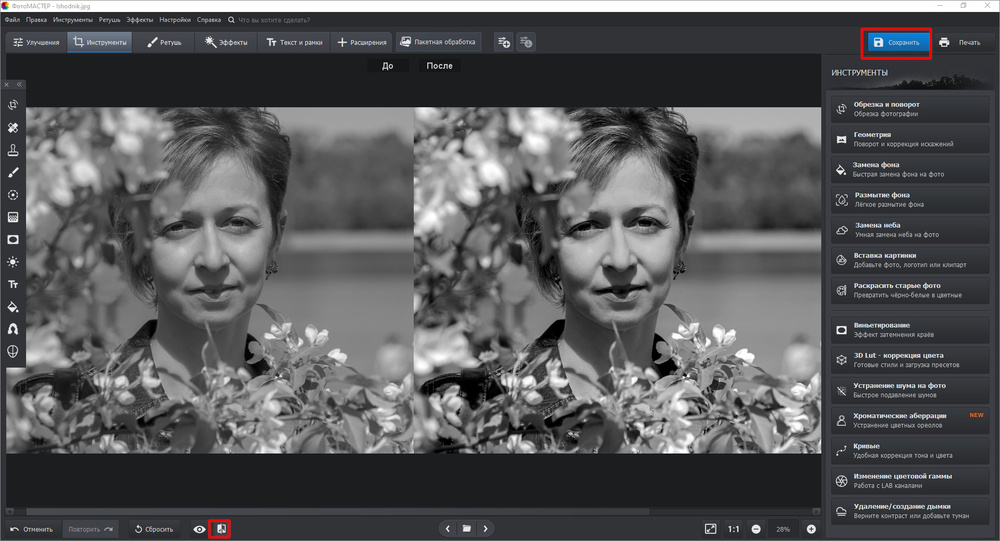Viewport: 1000px width, 541px height.
Task: Select the healing brush (bandage) tool
Action: pyautogui.click(x=13, y=128)
